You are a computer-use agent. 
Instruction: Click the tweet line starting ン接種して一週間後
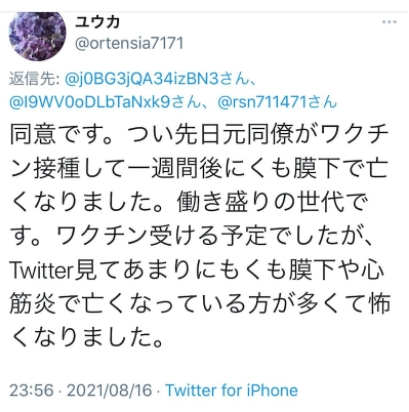(199, 168)
